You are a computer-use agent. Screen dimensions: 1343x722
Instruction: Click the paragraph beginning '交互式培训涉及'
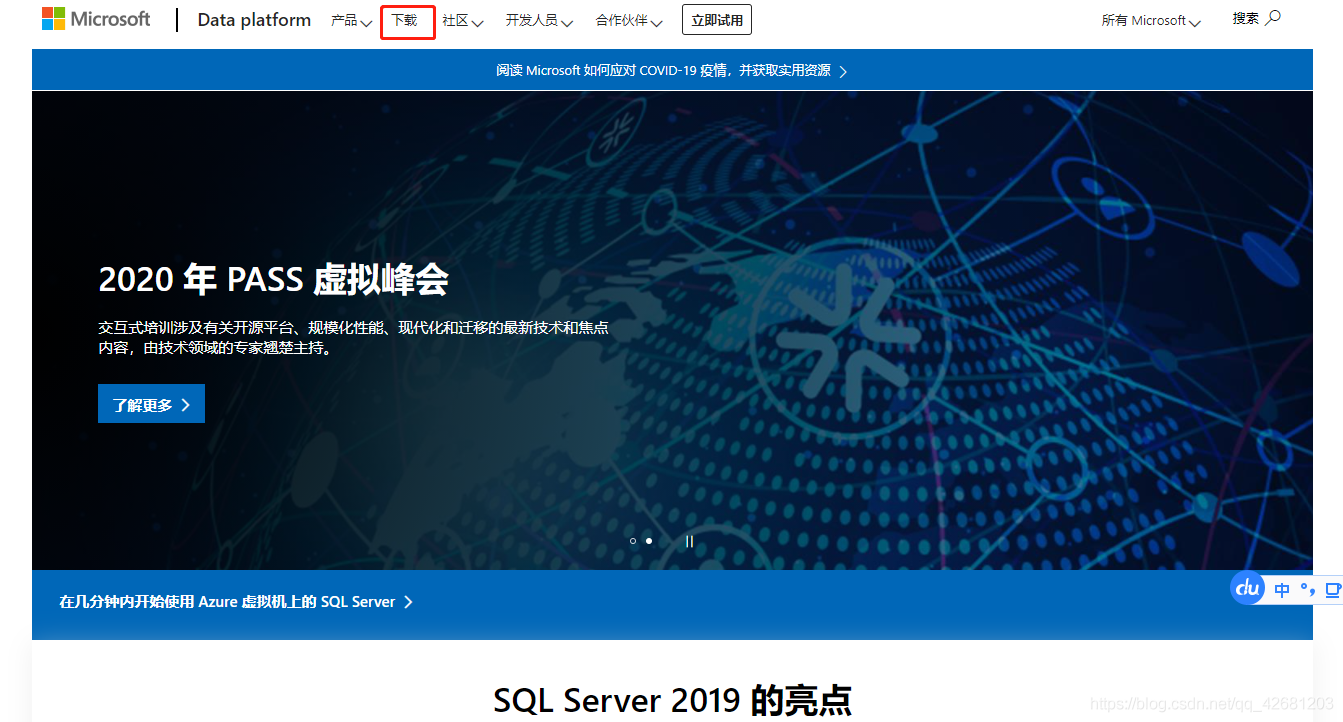point(353,338)
